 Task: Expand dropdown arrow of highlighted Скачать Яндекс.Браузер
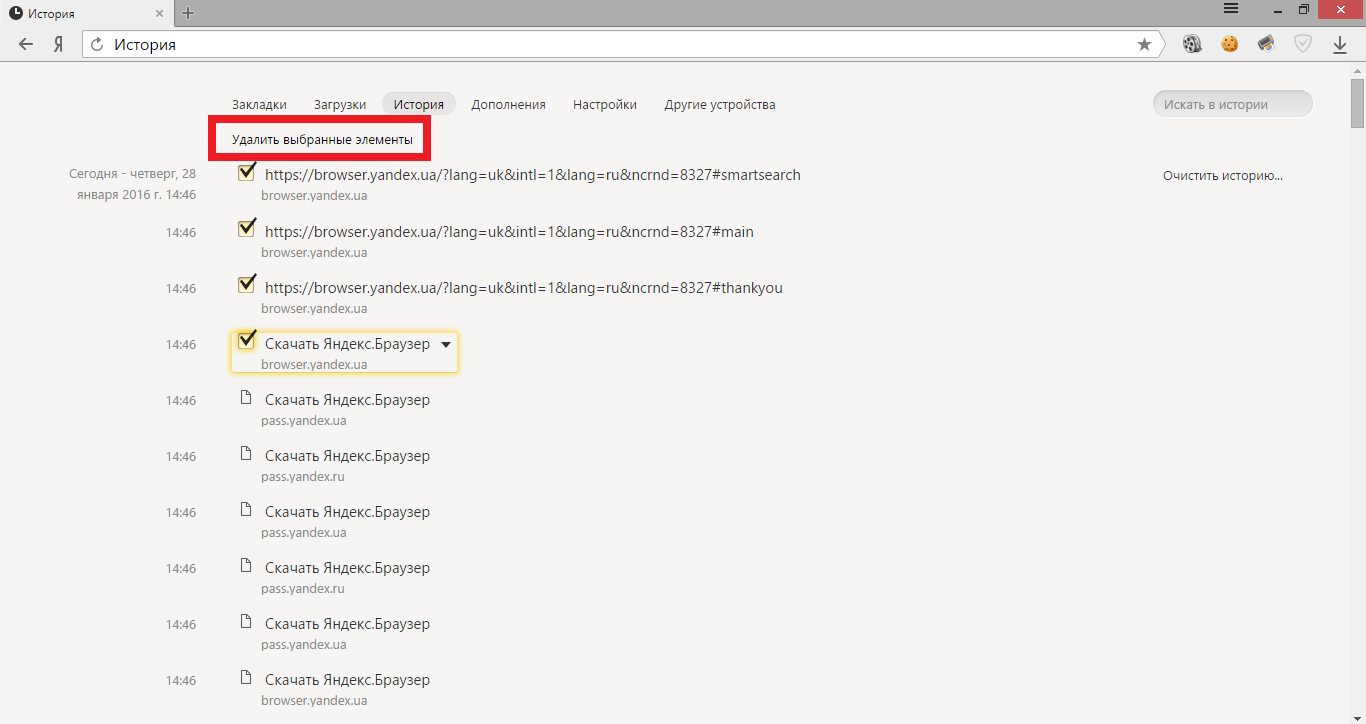pos(446,344)
